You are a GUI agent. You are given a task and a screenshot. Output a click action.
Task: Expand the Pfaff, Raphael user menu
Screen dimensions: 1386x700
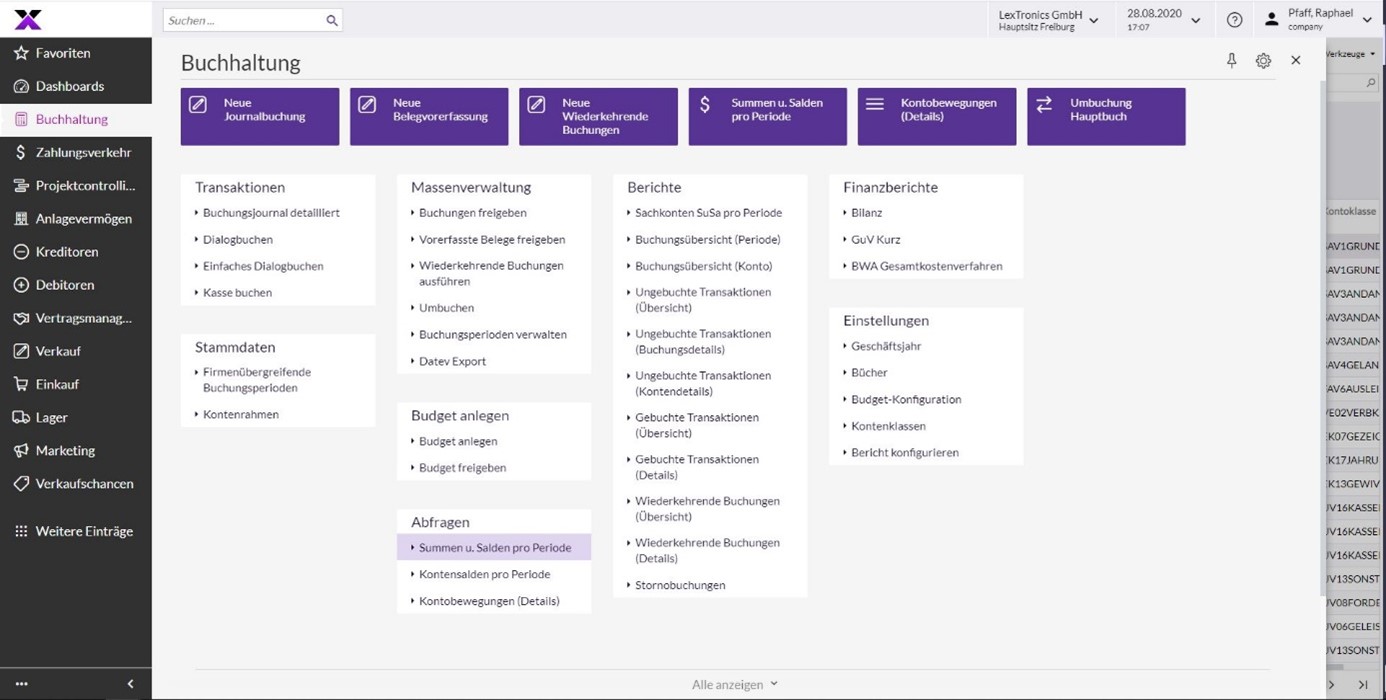click(1366, 20)
